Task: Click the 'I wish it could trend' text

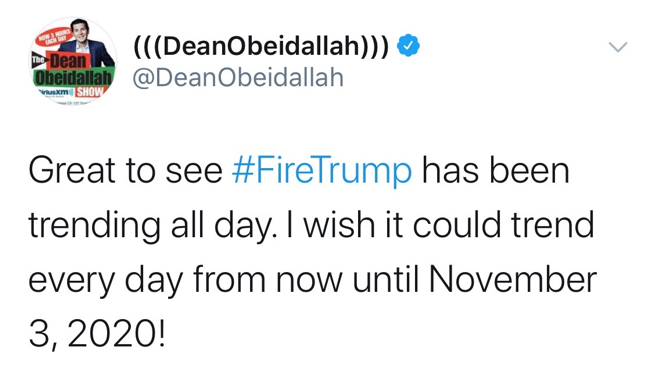Action: [440, 224]
